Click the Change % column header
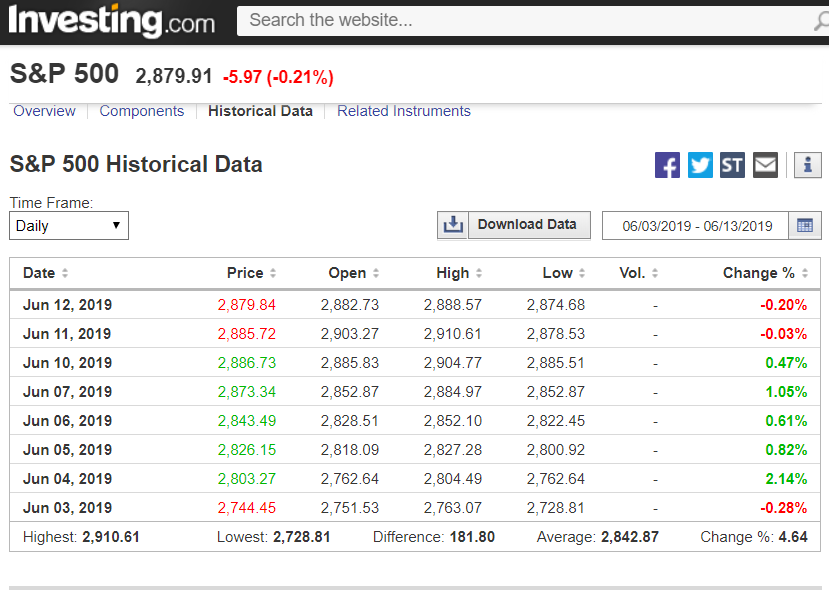The width and height of the screenshot is (829, 601). coord(759,273)
